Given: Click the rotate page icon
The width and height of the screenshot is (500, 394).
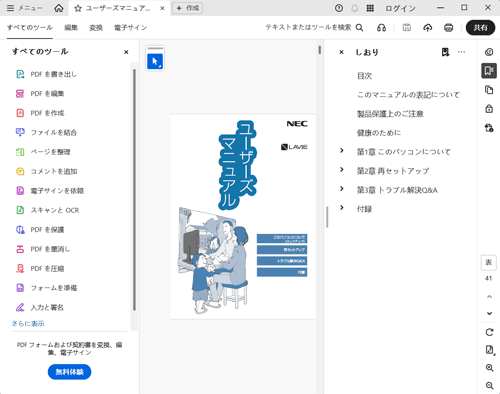Looking at the screenshot, I should point(489,332).
